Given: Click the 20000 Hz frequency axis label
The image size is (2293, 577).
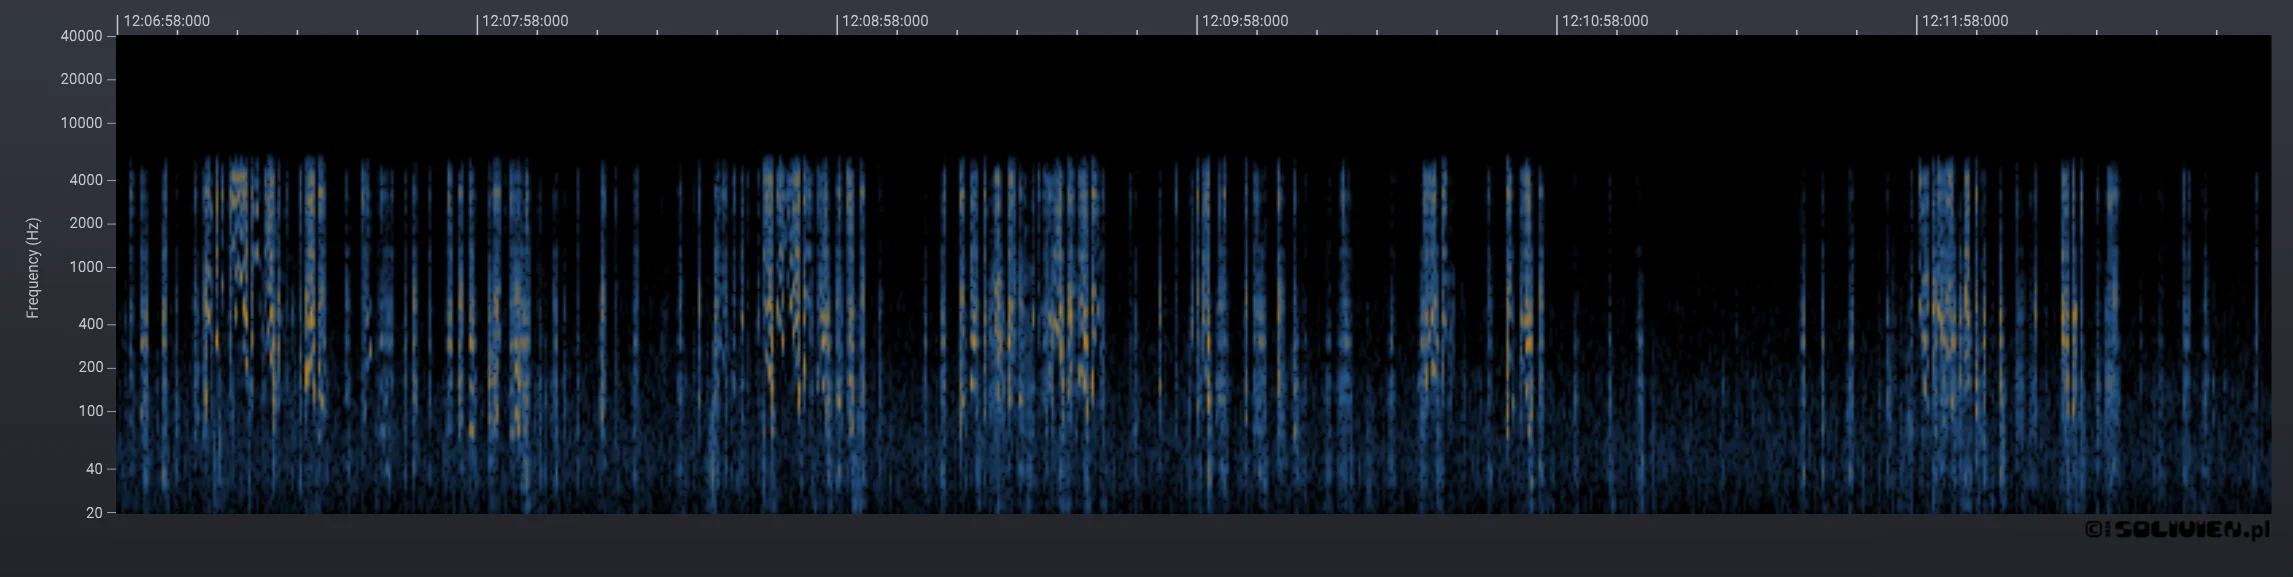Looking at the screenshot, I should coord(82,79).
